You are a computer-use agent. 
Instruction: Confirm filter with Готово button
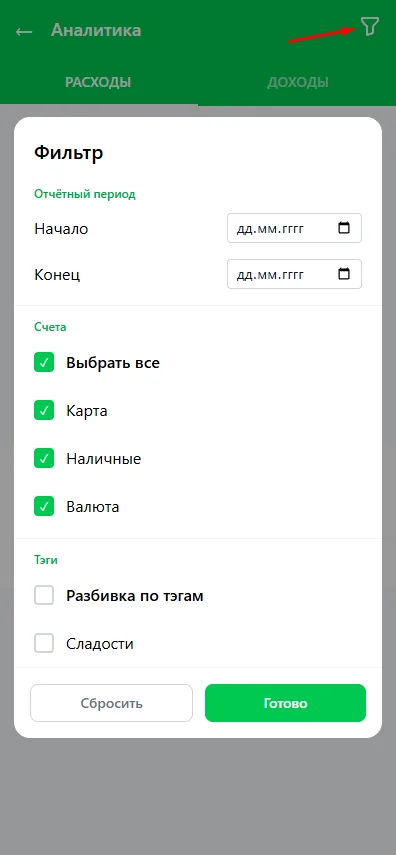coord(285,703)
